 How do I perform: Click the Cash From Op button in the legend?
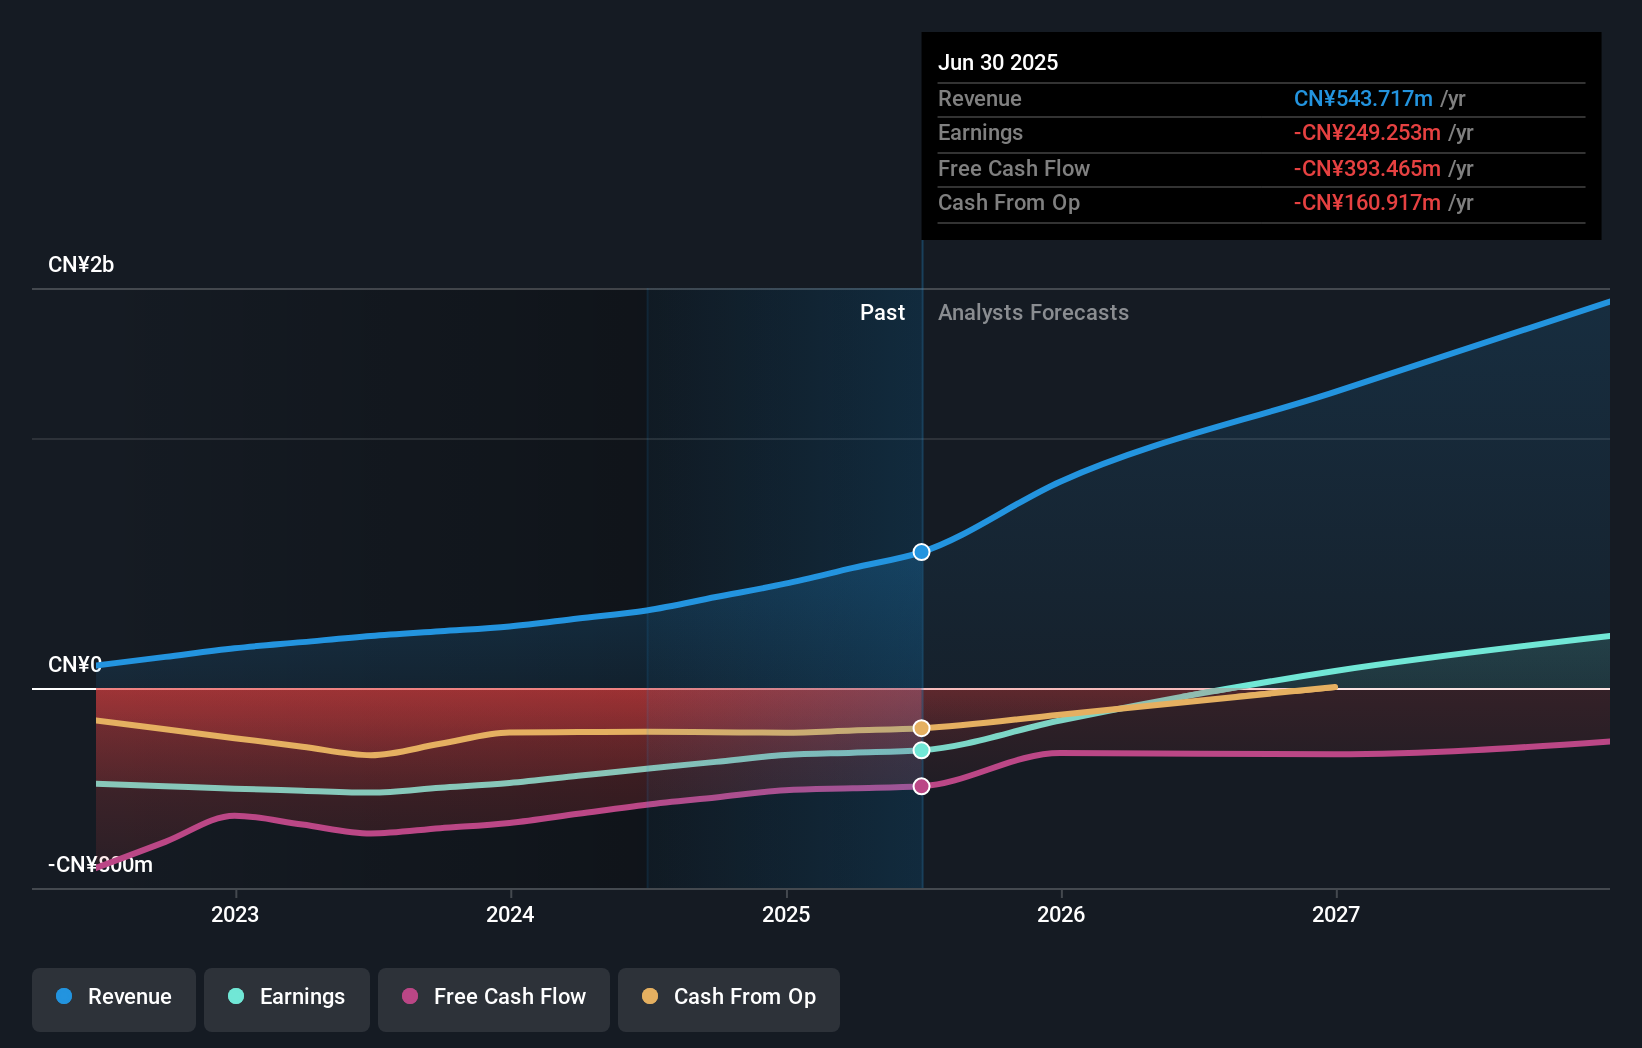point(728,997)
